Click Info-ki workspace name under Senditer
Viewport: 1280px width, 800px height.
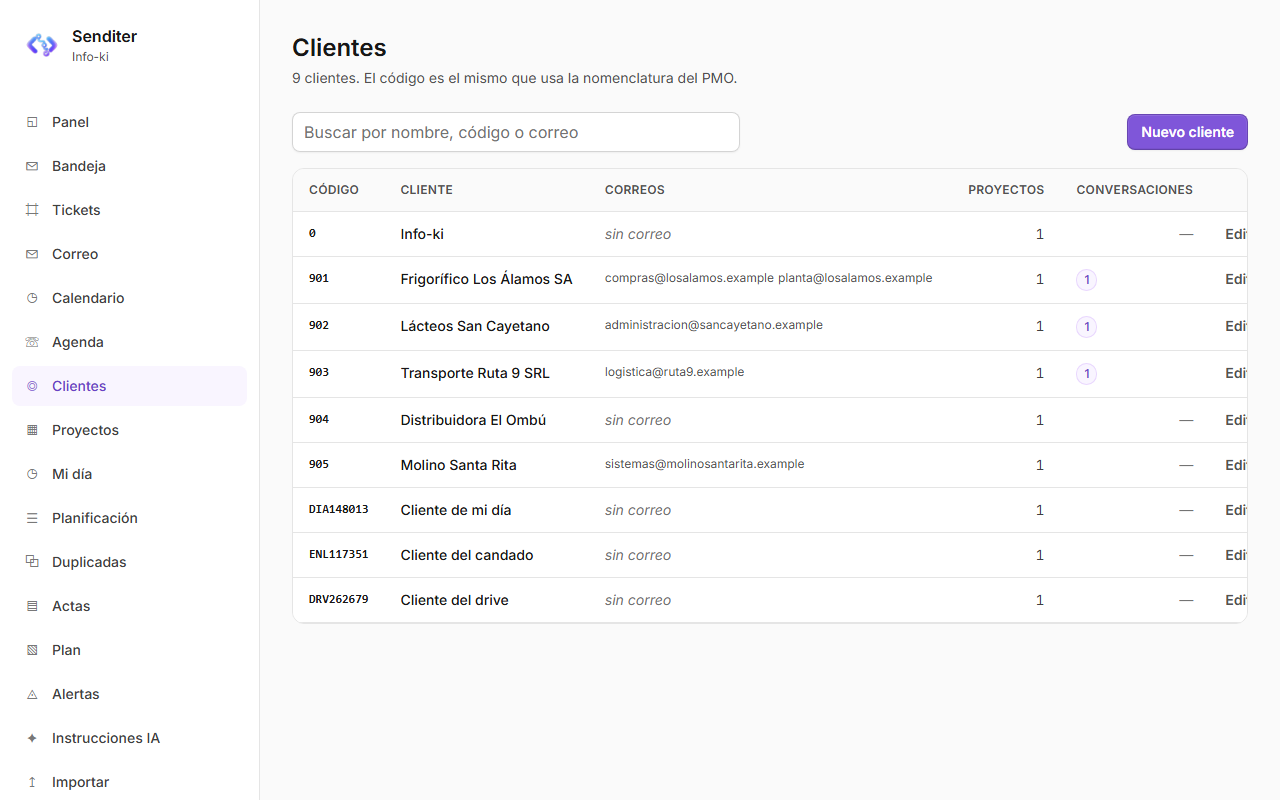[x=90, y=57]
